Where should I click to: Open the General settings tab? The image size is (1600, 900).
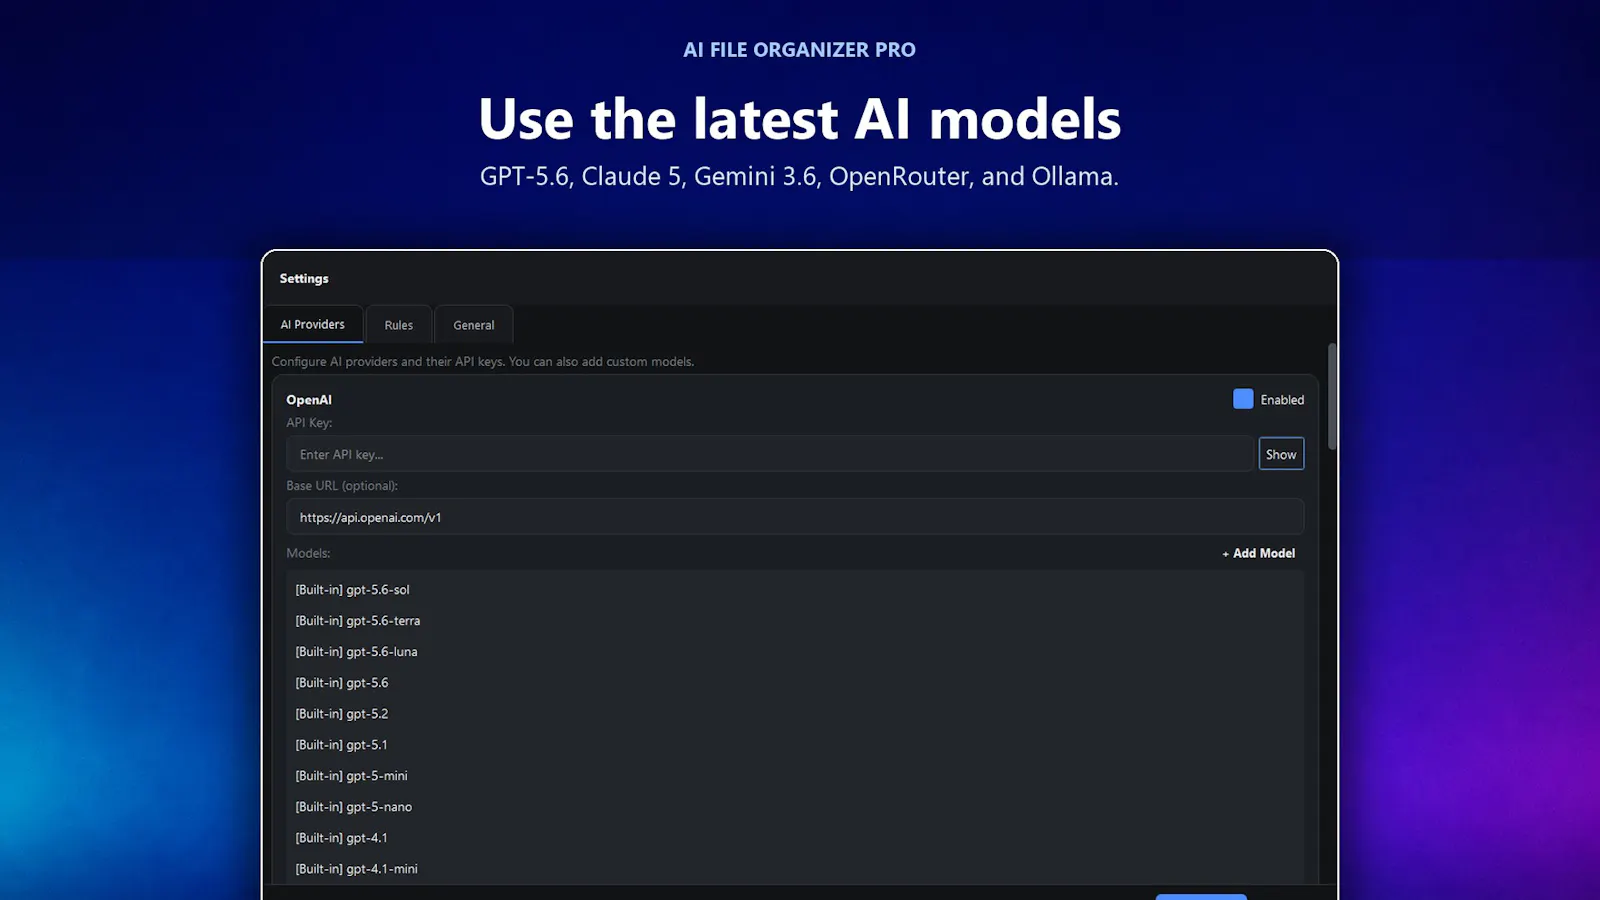[473, 325]
